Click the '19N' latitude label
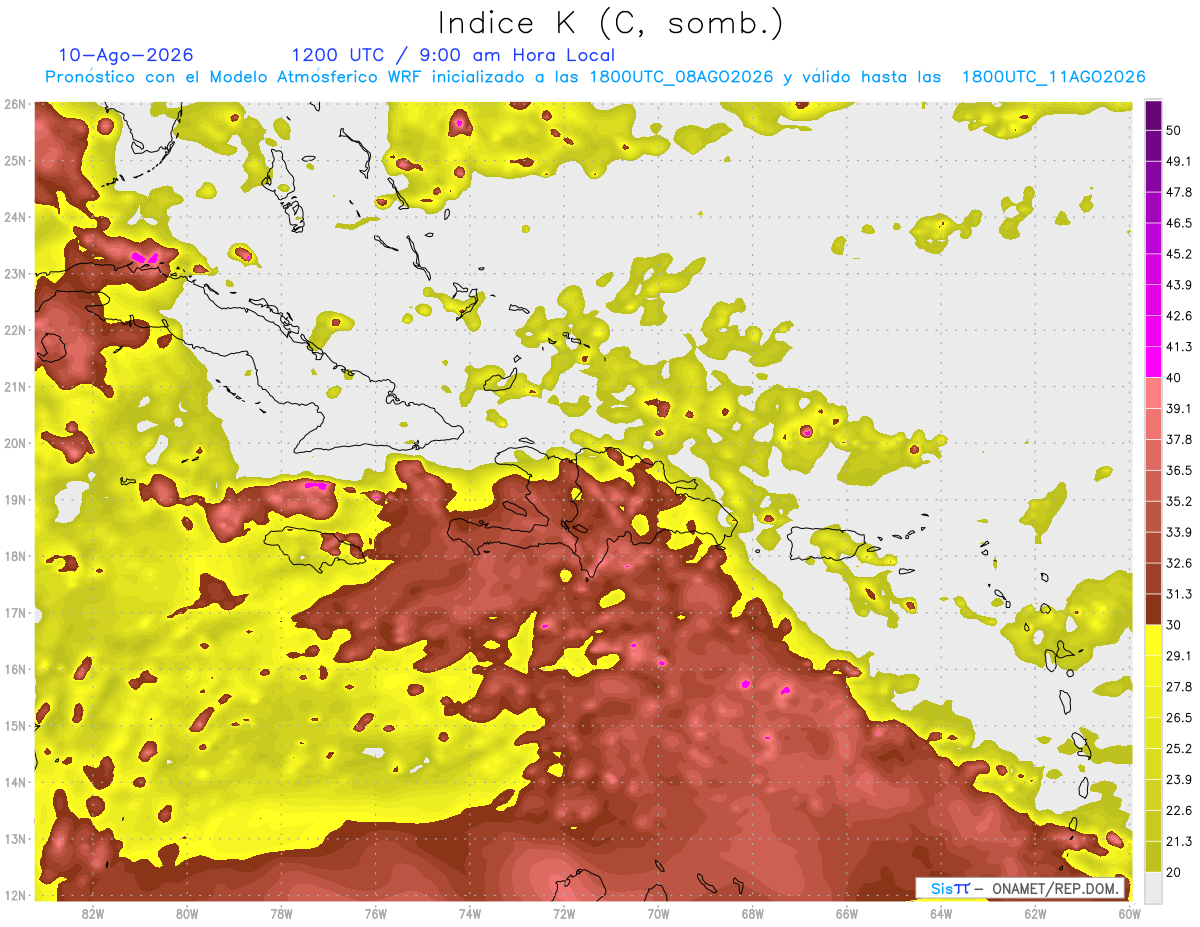The image size is (1200, 927). (x=16, y=499)
